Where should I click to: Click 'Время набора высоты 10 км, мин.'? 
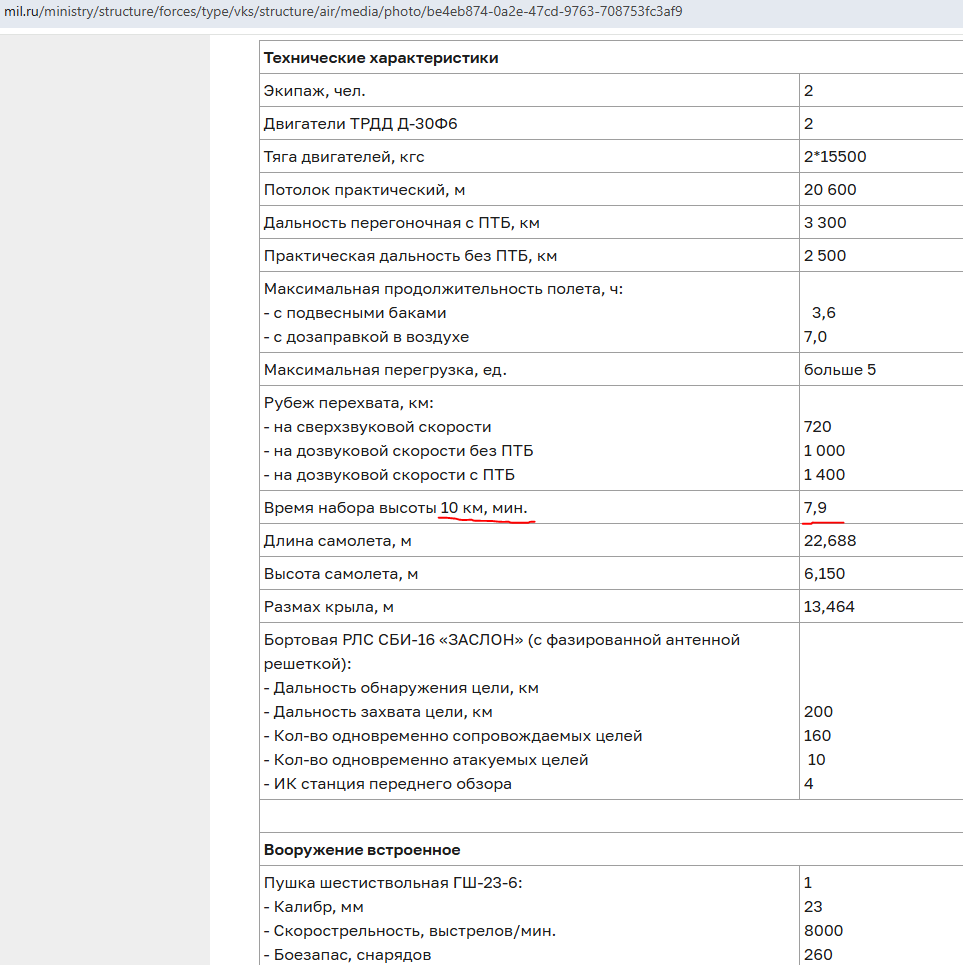pyautogui.click(x=396, y=508)
